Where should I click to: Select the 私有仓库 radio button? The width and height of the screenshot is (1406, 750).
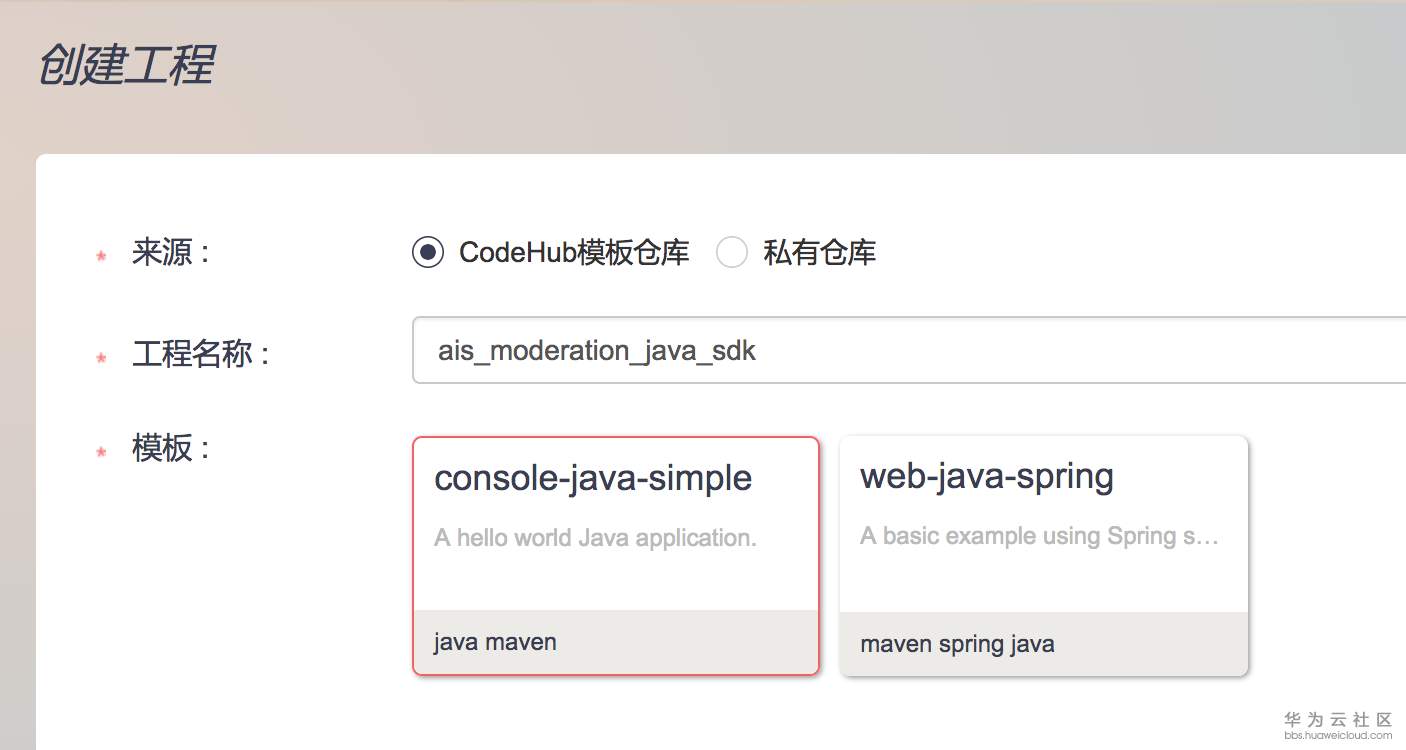point(732,253)
